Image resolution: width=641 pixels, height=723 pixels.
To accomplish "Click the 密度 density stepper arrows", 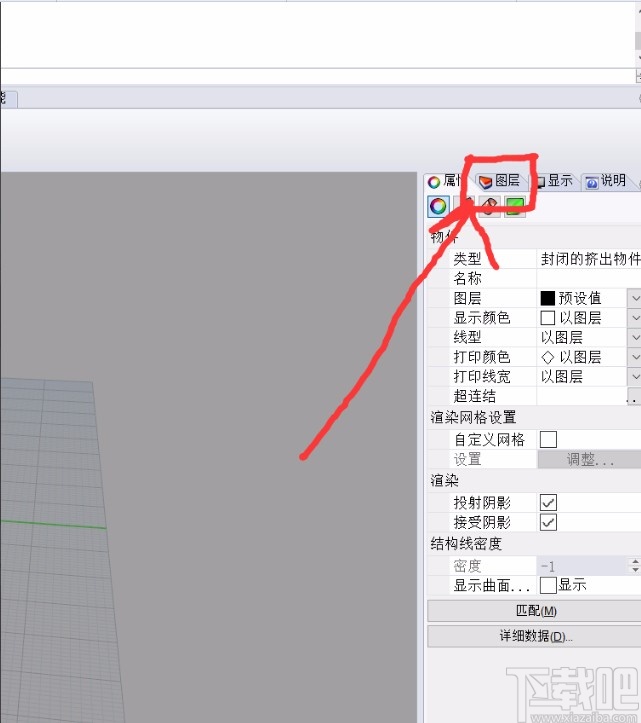I will (x=635, y=566).
